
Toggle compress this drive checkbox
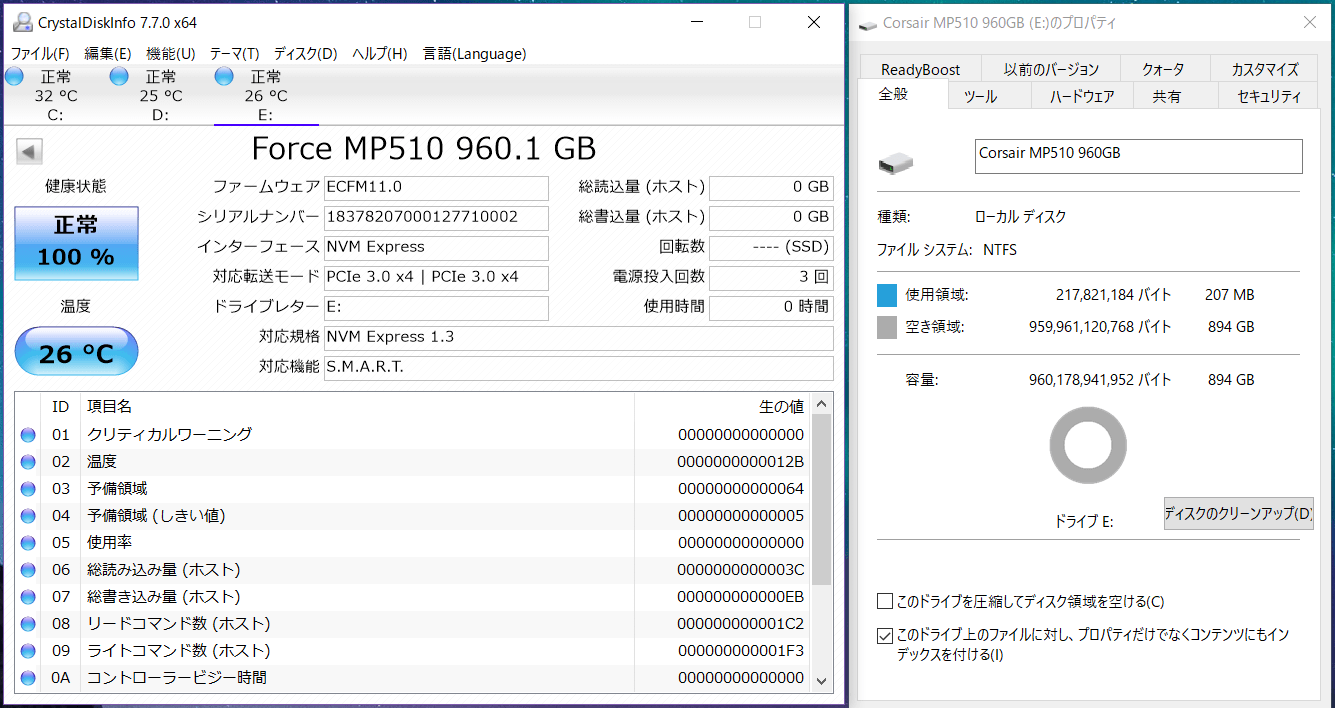[x=885, y=602]
